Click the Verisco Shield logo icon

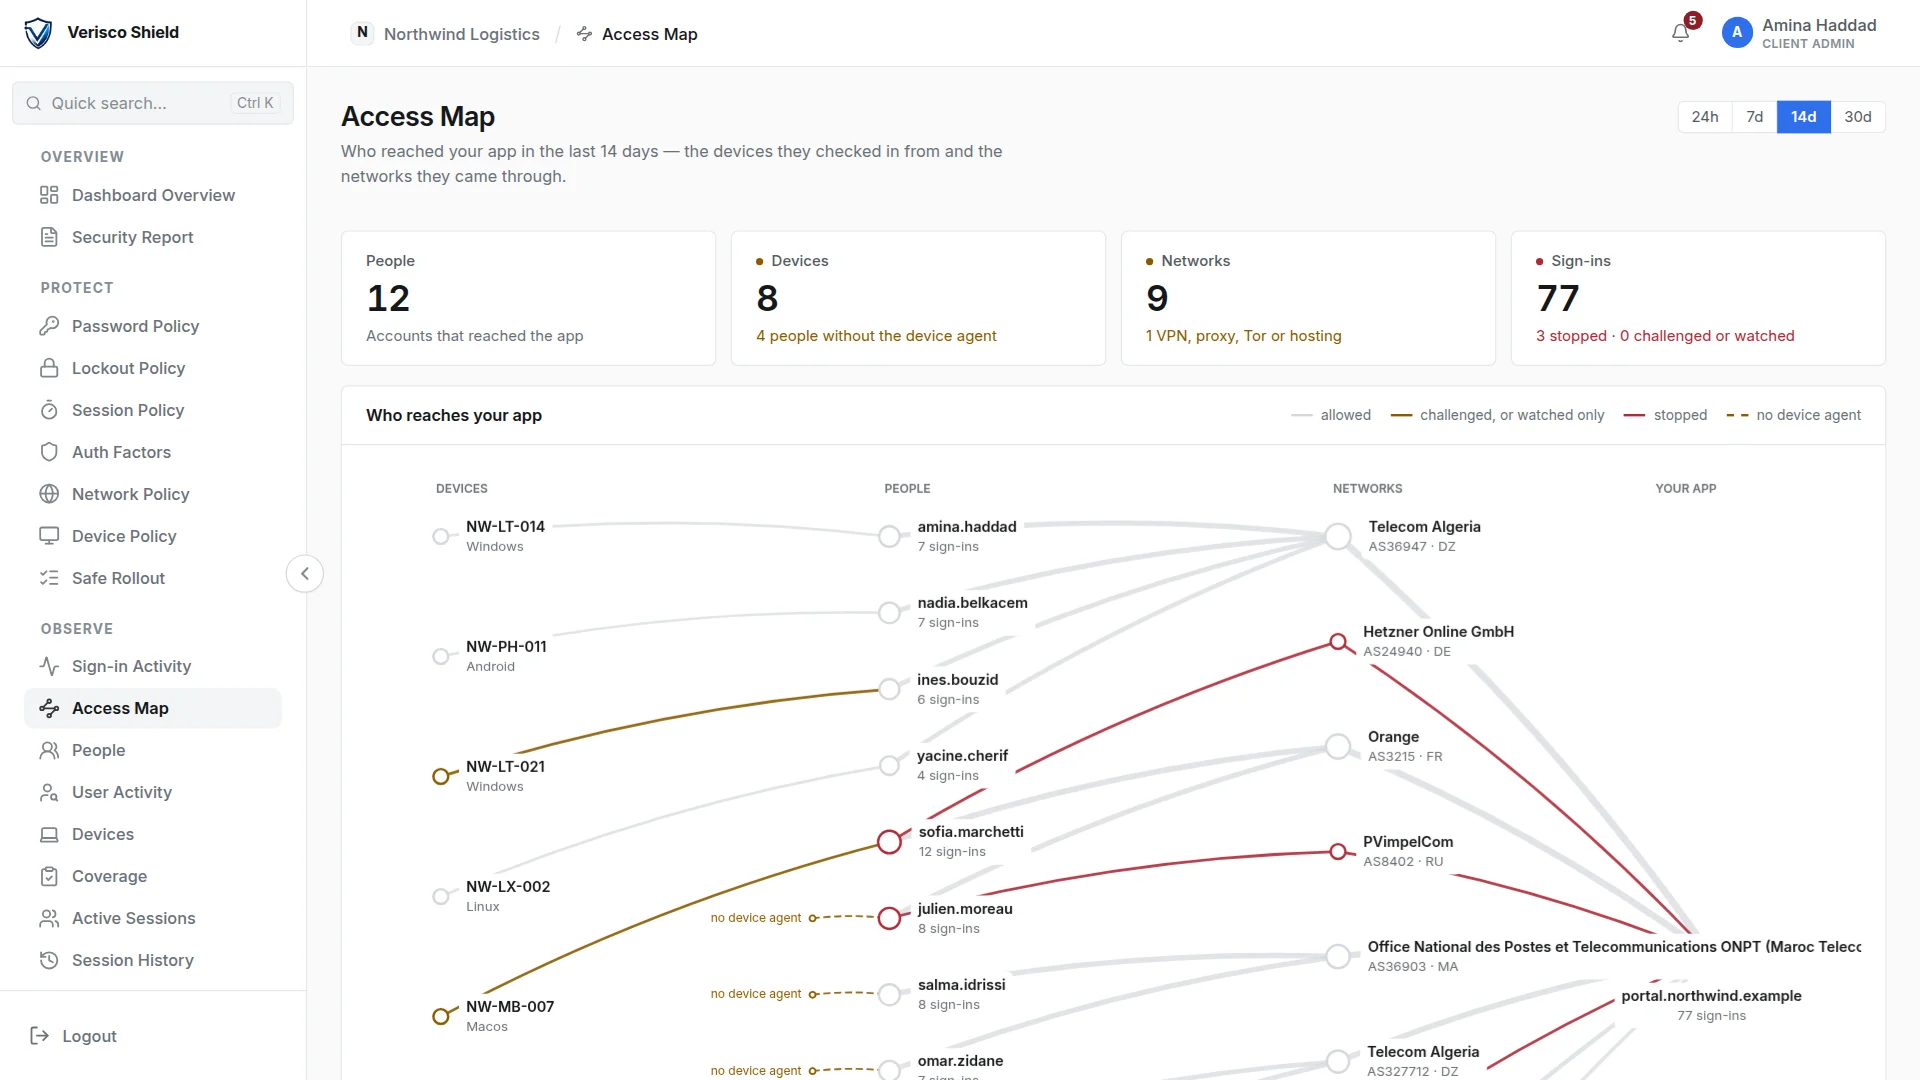click(x=38, y=33)
